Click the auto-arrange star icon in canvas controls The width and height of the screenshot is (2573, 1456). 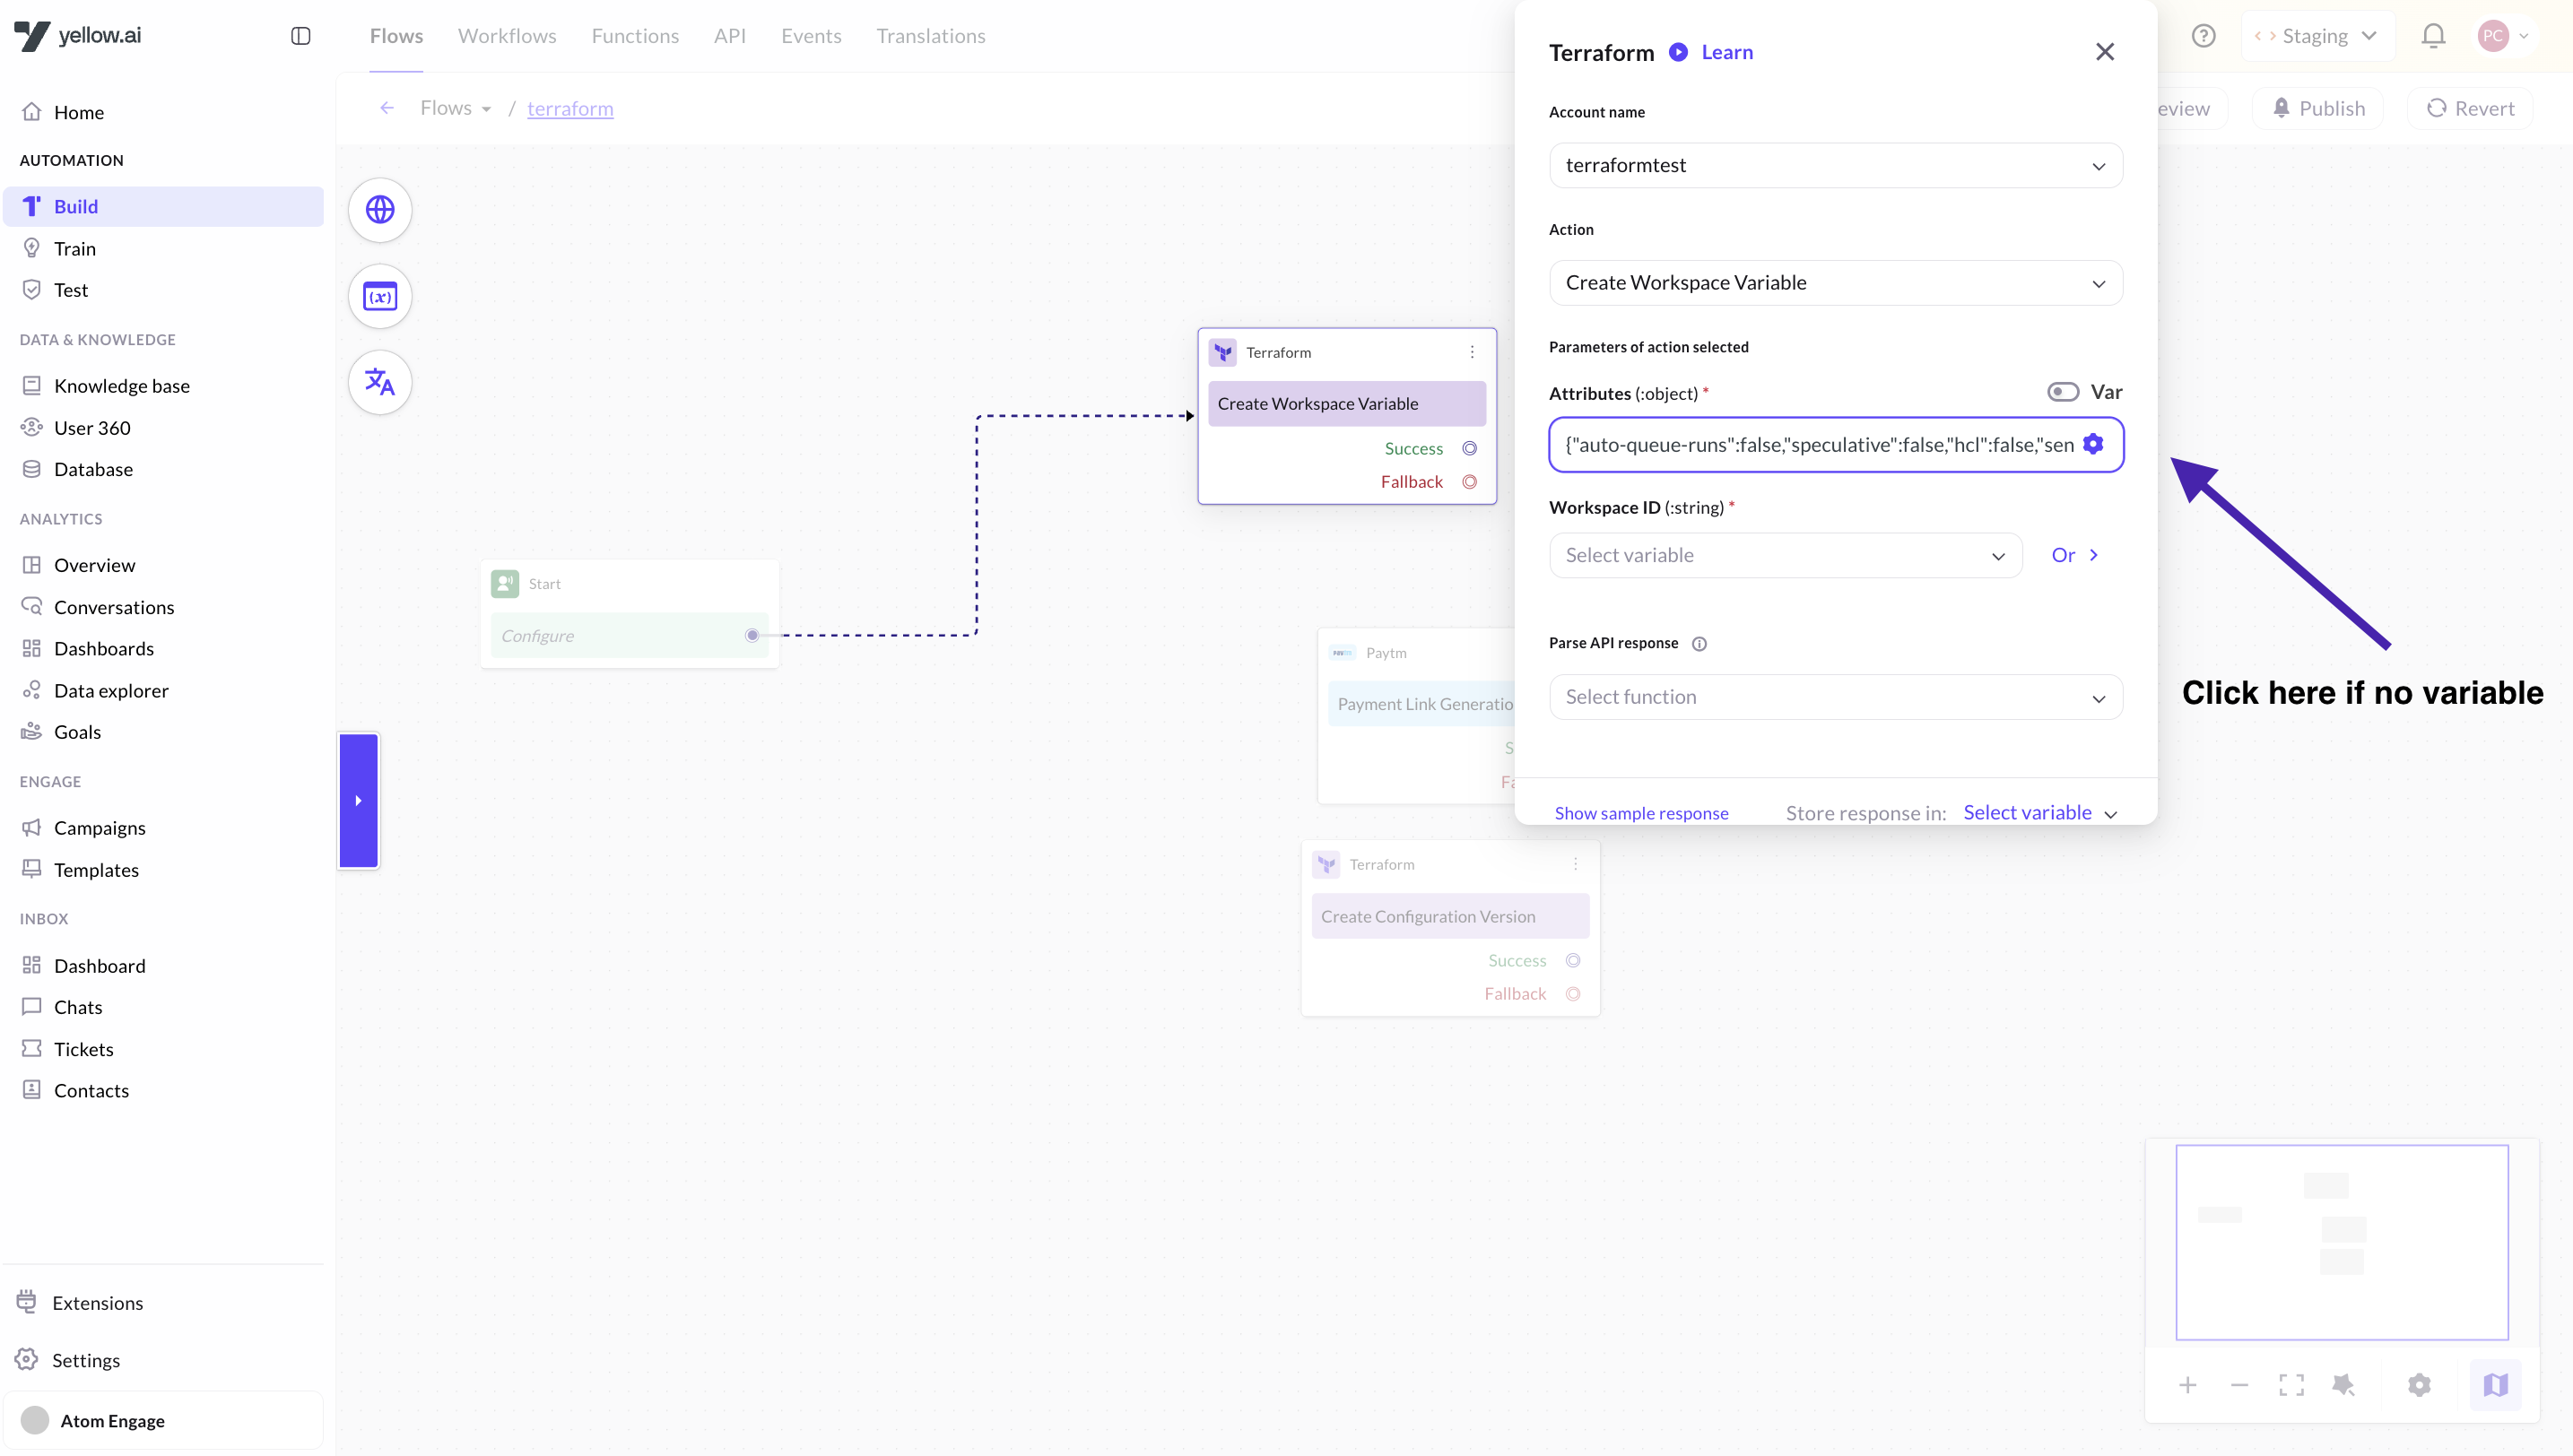click(2343, 1385)
